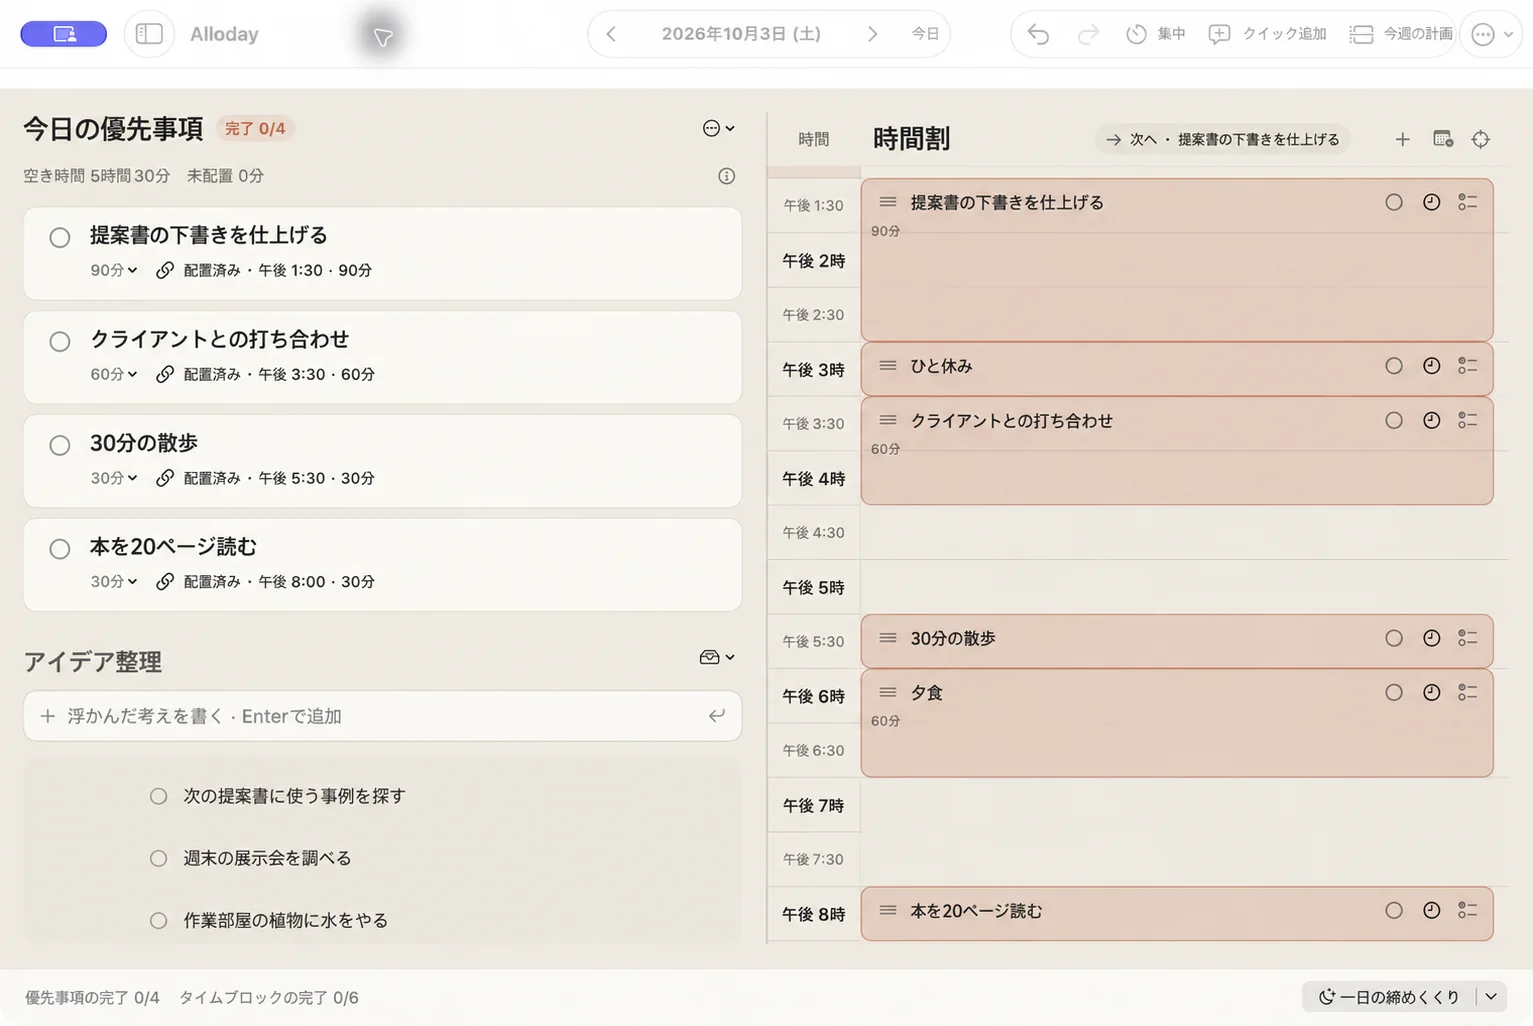
Task: Add a new time block with plus icon
Action: click(1402, 139)
